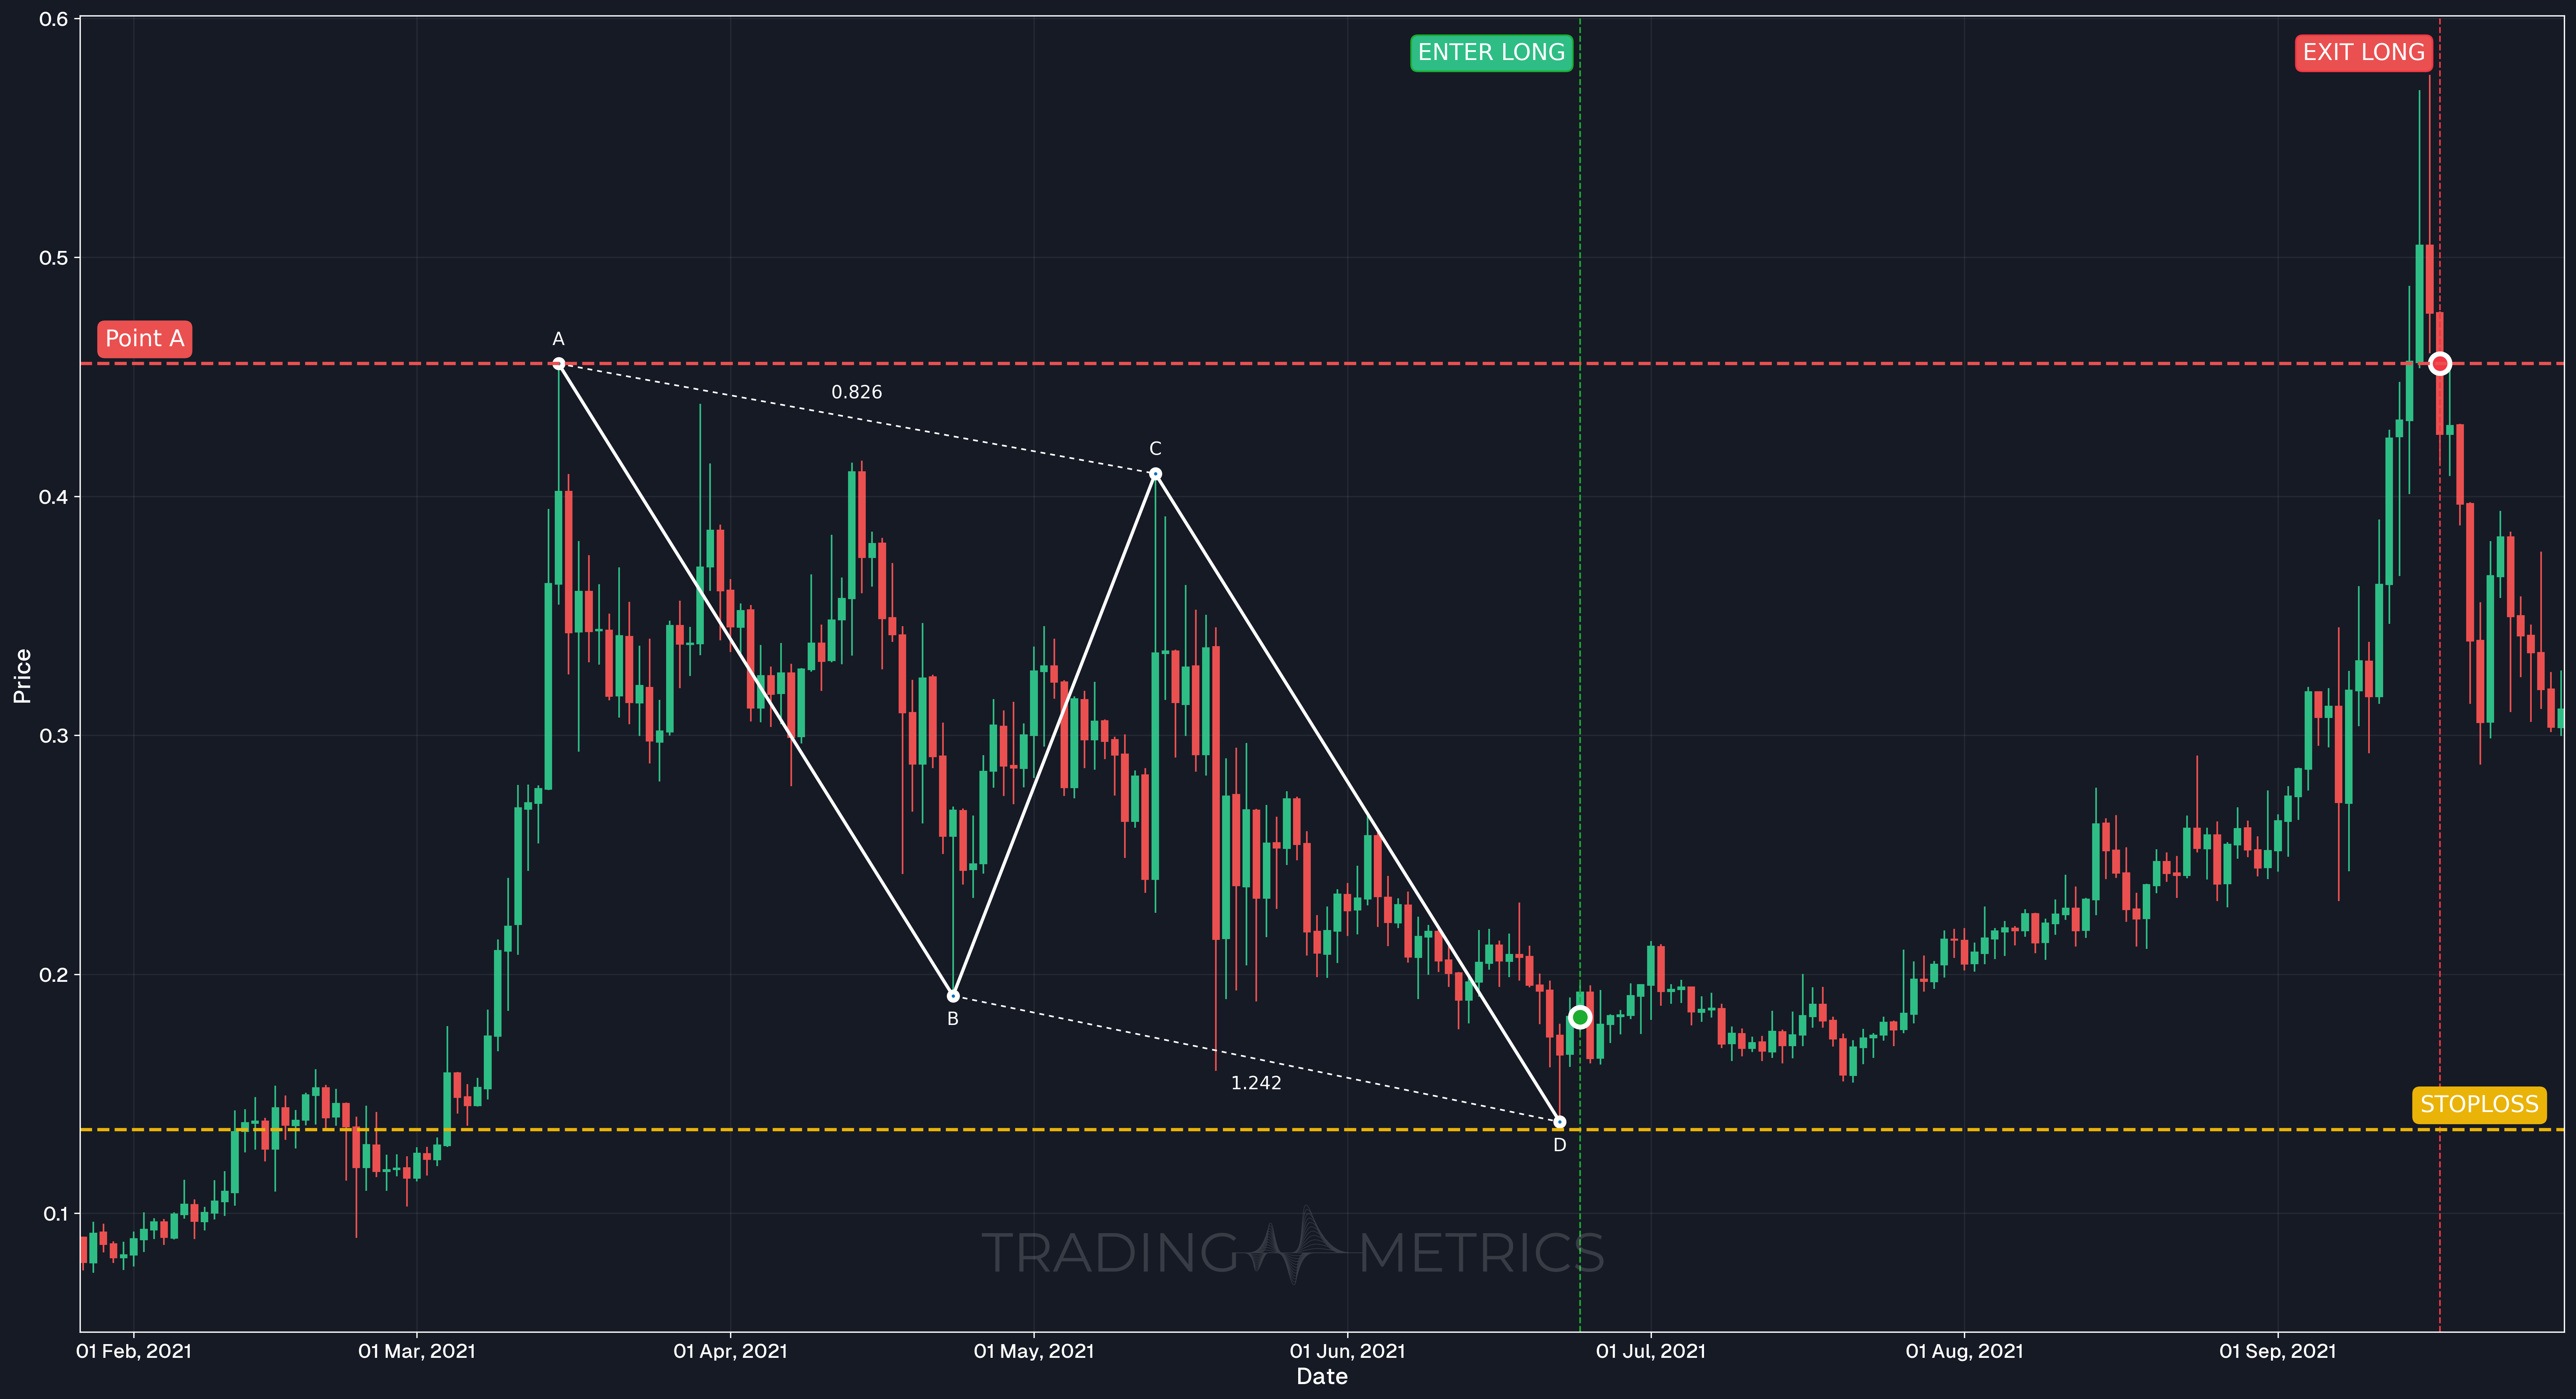Screen dimensions: 2576x1399
Task: Click the 0.4 price axis value
Action: [x=53, y=497]
